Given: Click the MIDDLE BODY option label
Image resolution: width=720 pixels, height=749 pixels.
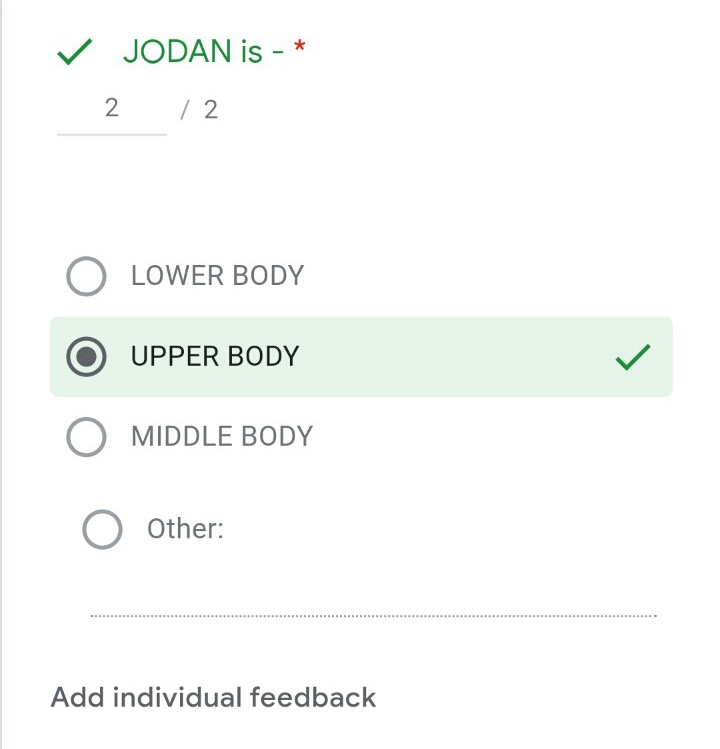Looking at the screenshot, I should click(x=222, y=436).
